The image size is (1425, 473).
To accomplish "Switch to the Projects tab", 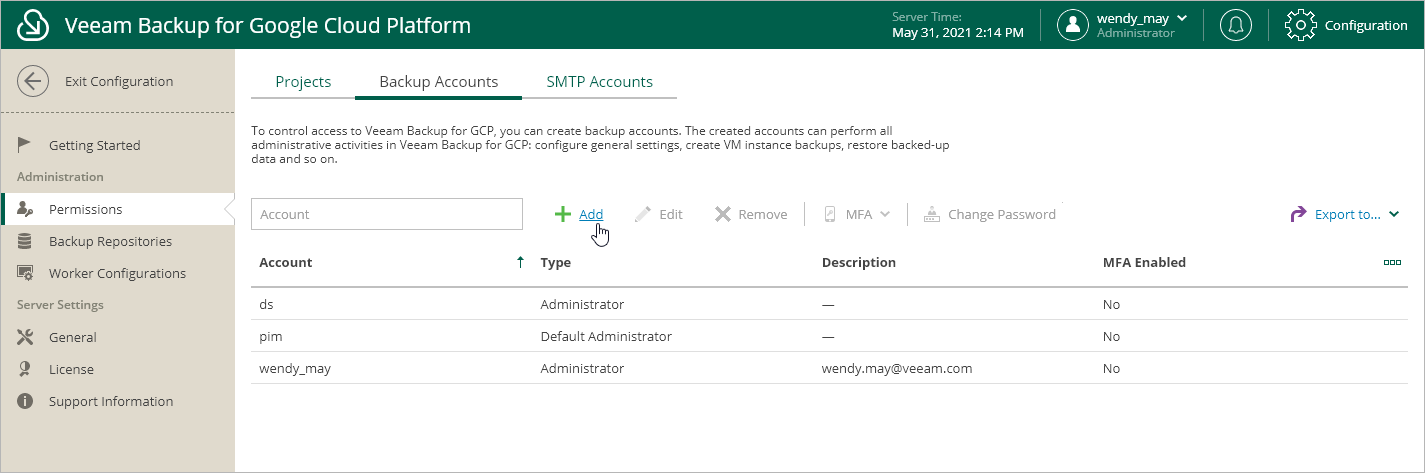I will (303, 82).
